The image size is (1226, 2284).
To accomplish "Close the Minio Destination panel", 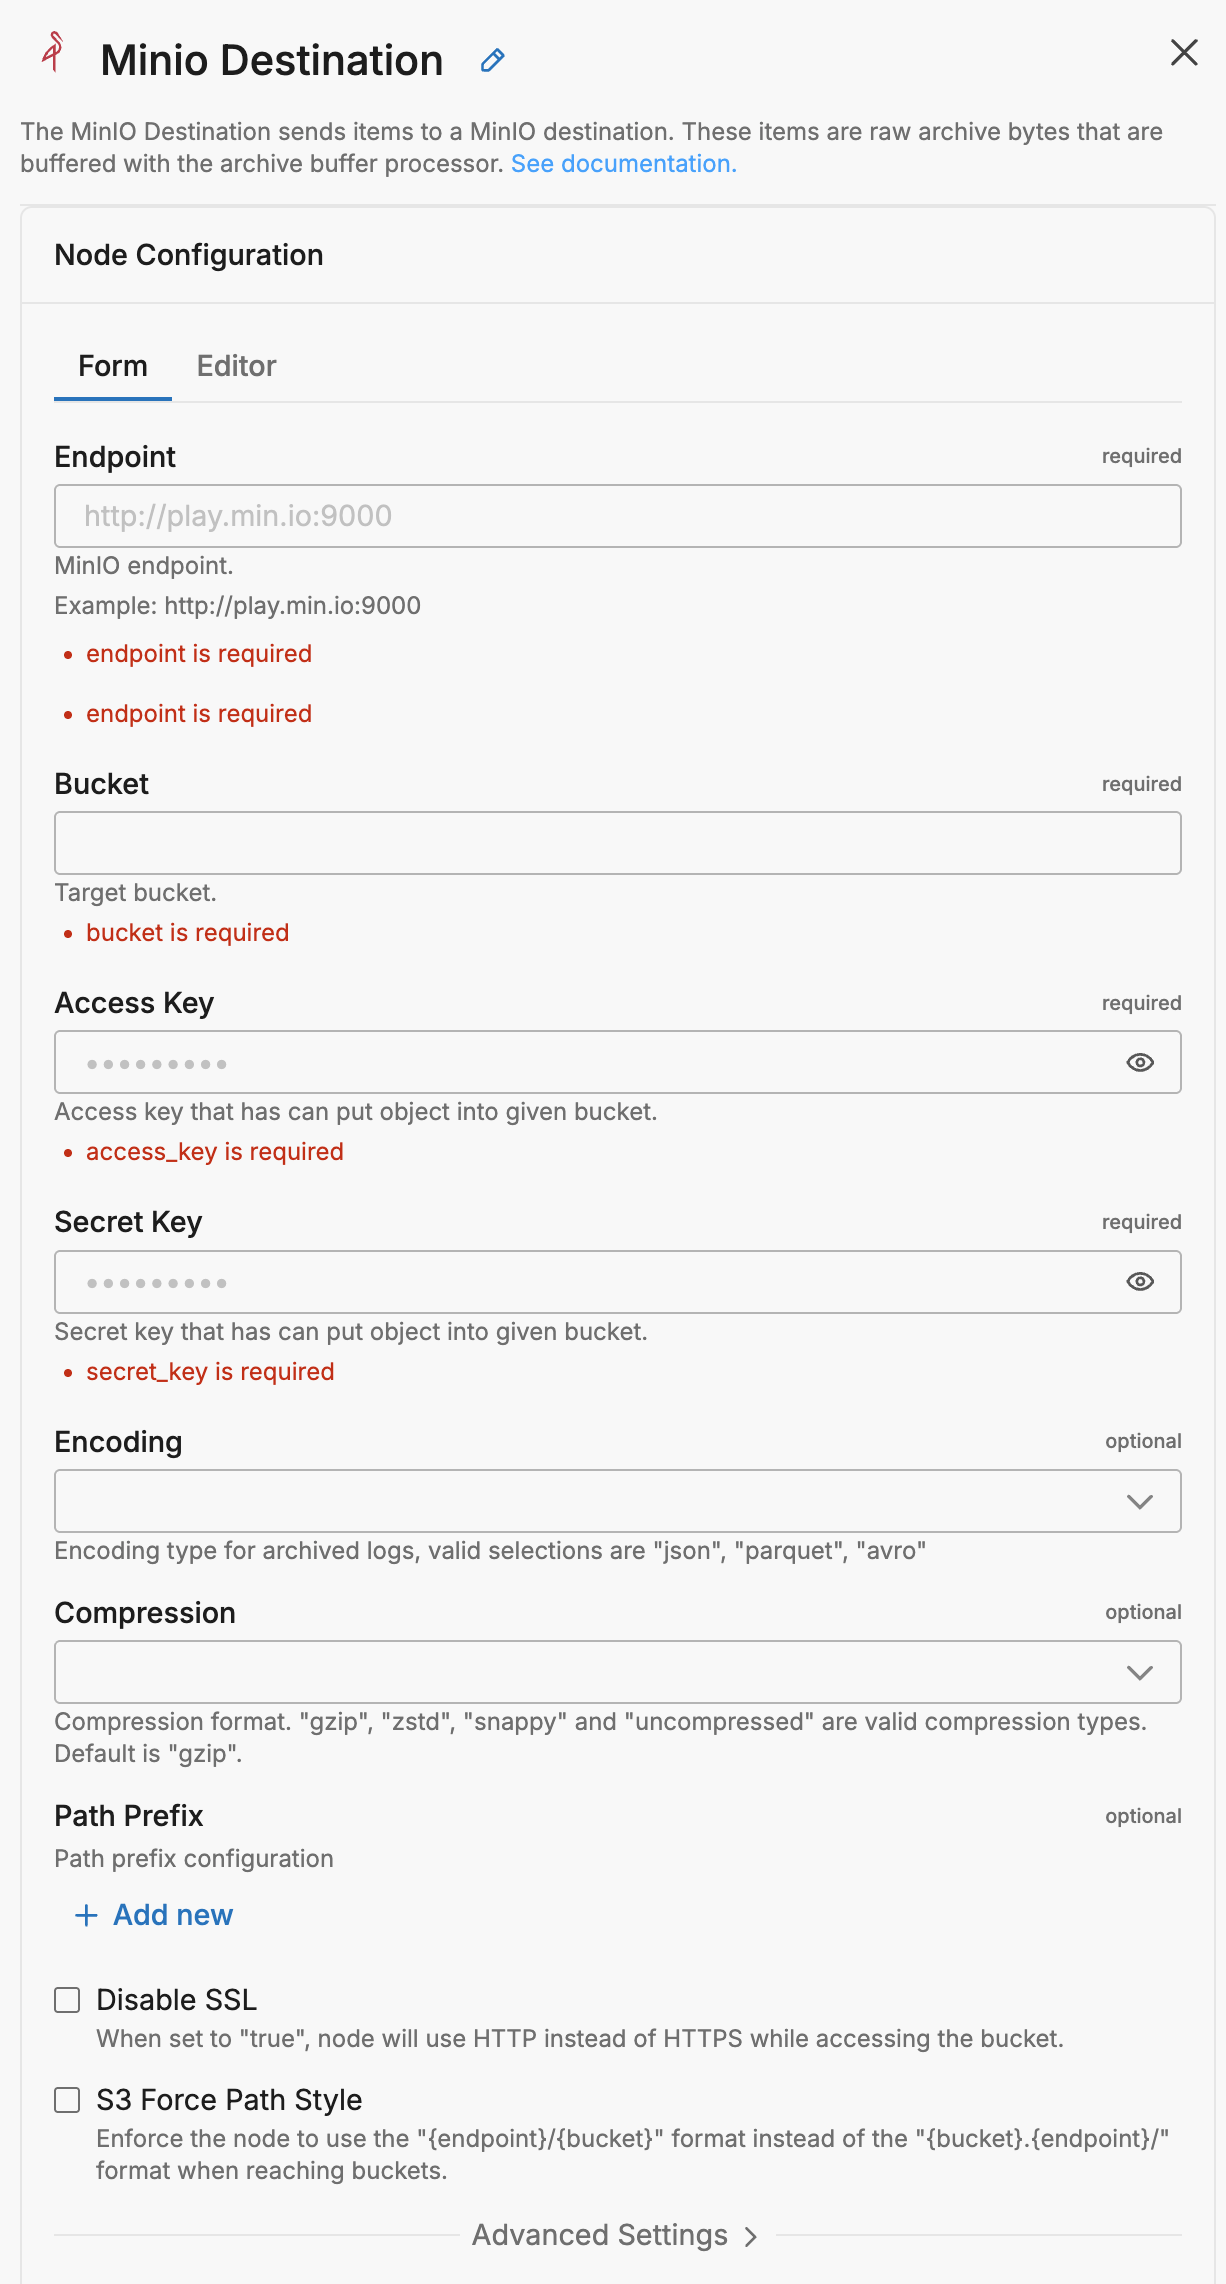I will click(x=1184, y=53).
